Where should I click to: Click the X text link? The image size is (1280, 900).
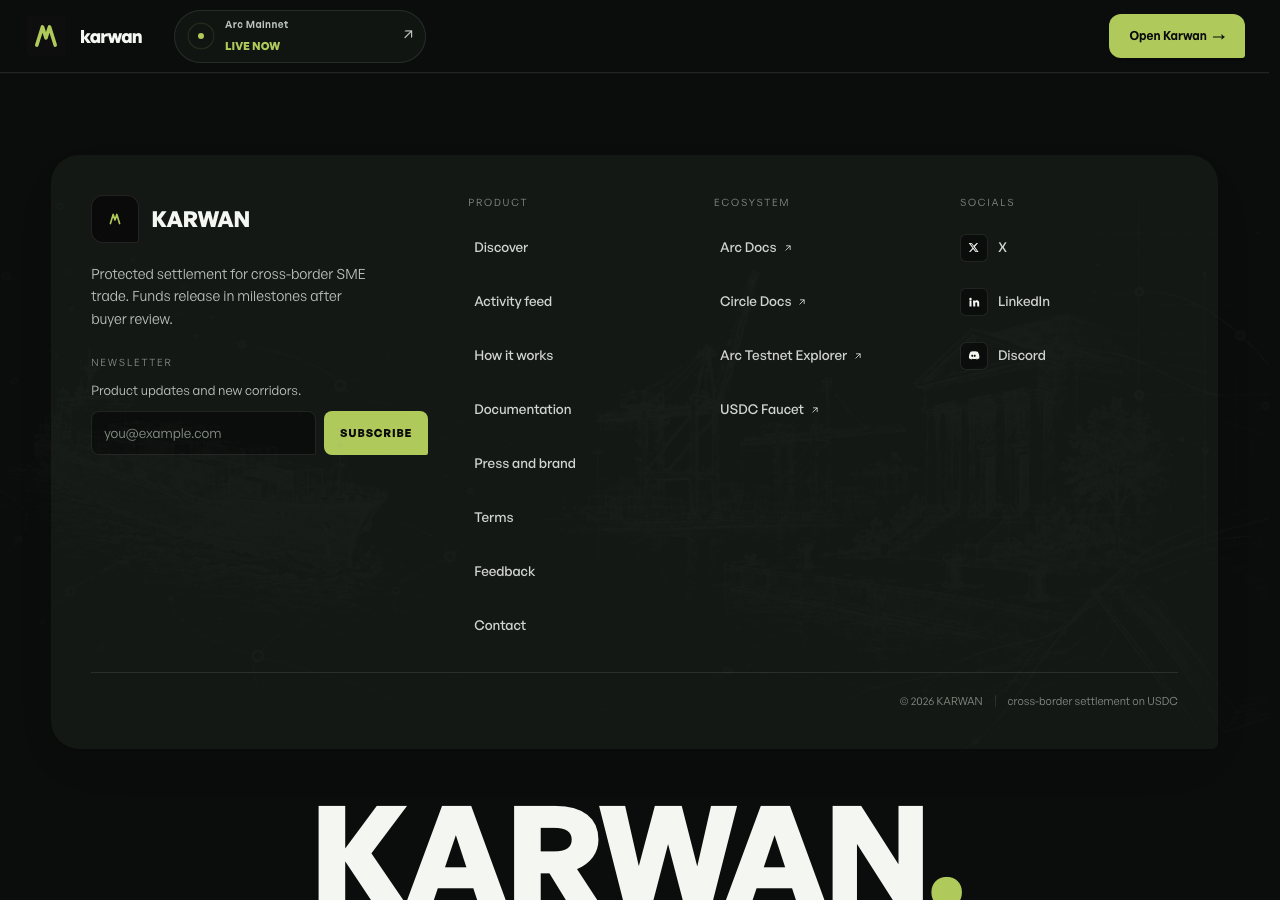[1002, 248]
